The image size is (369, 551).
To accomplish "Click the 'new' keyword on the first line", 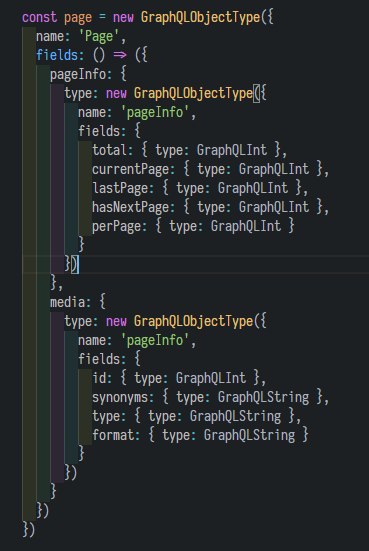I will (x=123, y=18).
